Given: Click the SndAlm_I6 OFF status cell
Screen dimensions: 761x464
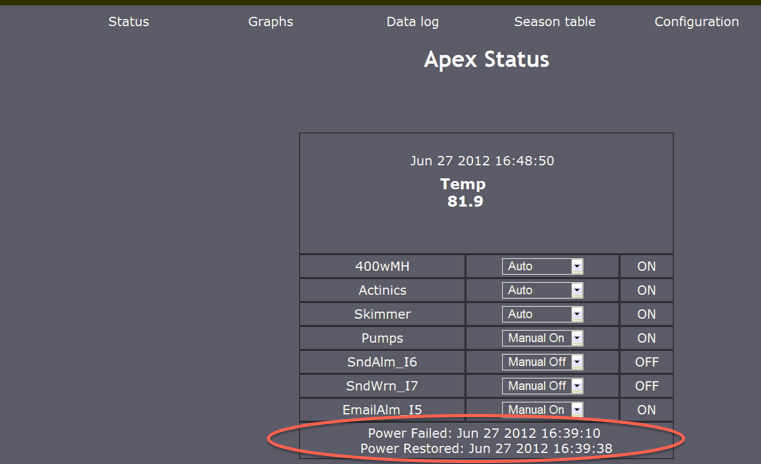Looking at the screenshot, I should click(646, 362).
